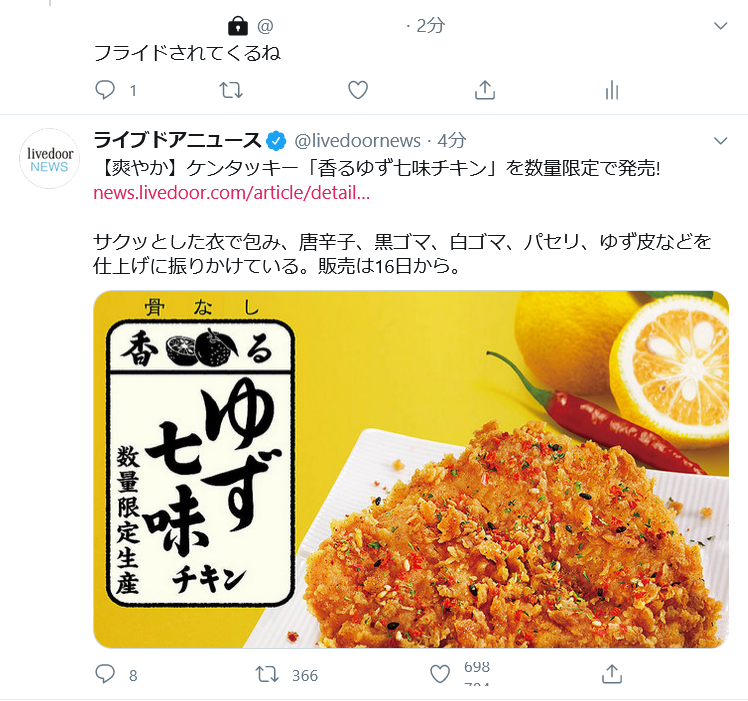Click the verified badge beside ライブドアニュース
Image resolution: width=748 pixels, height=701 pixels.
pyautogui.click(x=276, y=141)
